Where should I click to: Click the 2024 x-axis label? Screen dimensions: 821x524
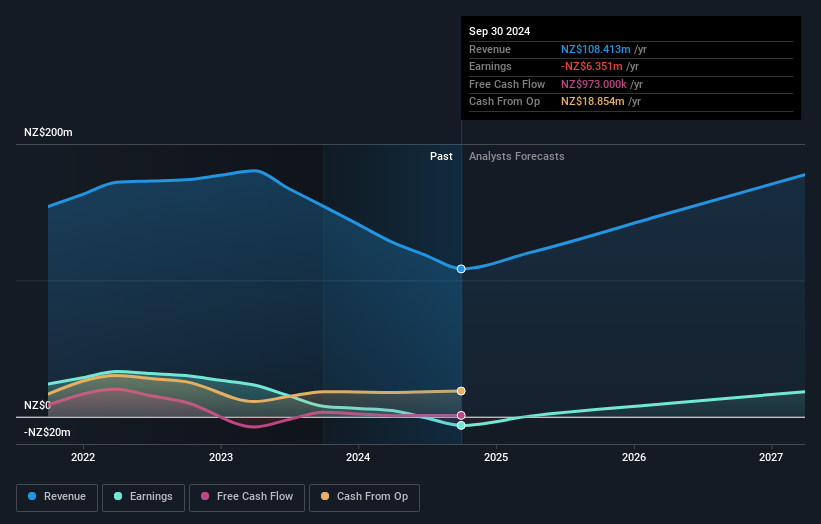(358, 457)
